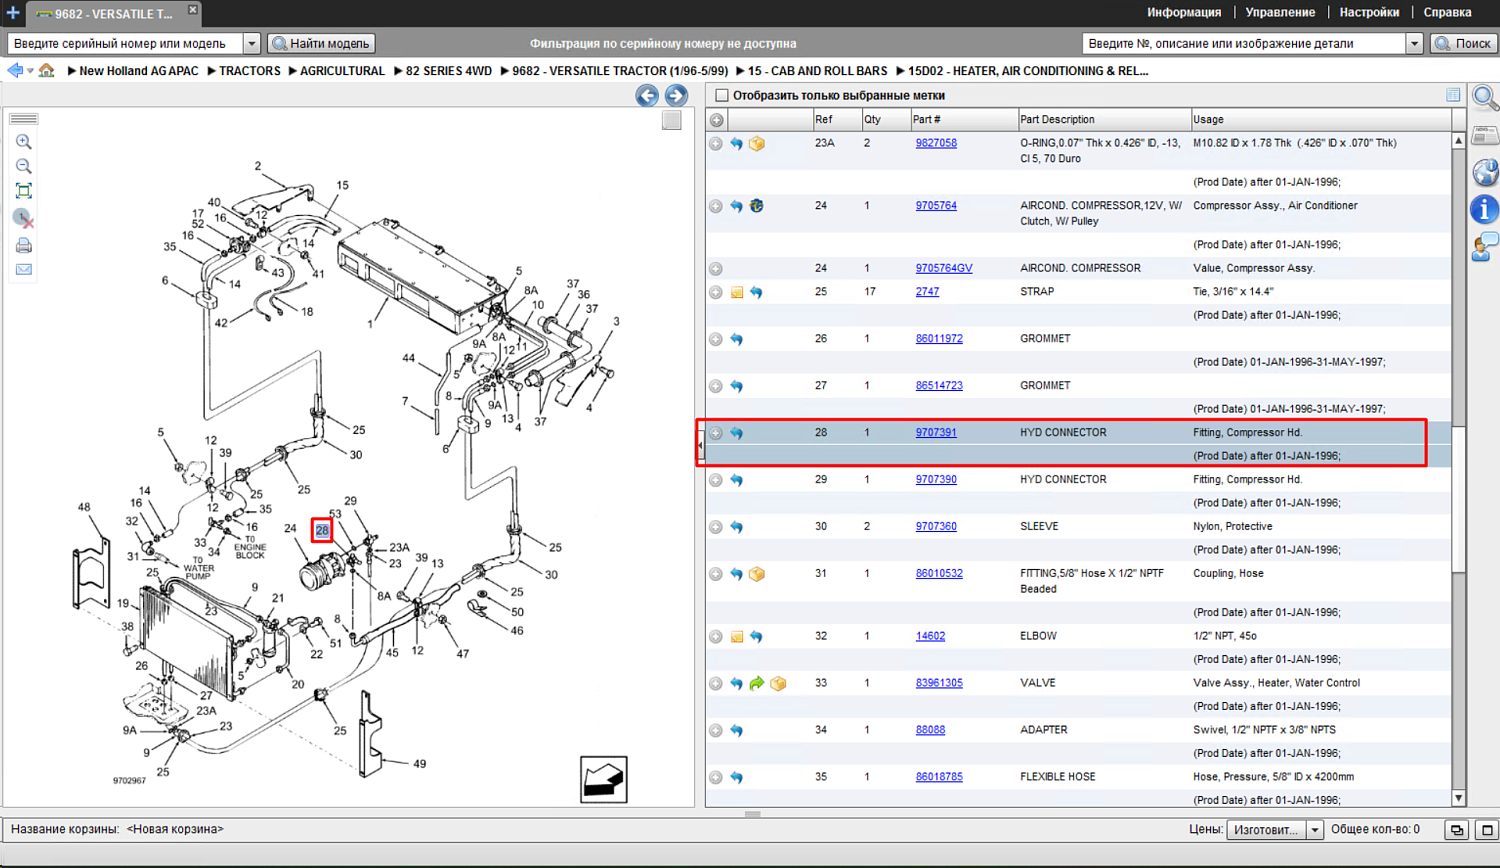This screenshot has height=868, width=1500.
Task: Show the previous illustration with the left circle arrow
Action: click(x=647, y=95)
